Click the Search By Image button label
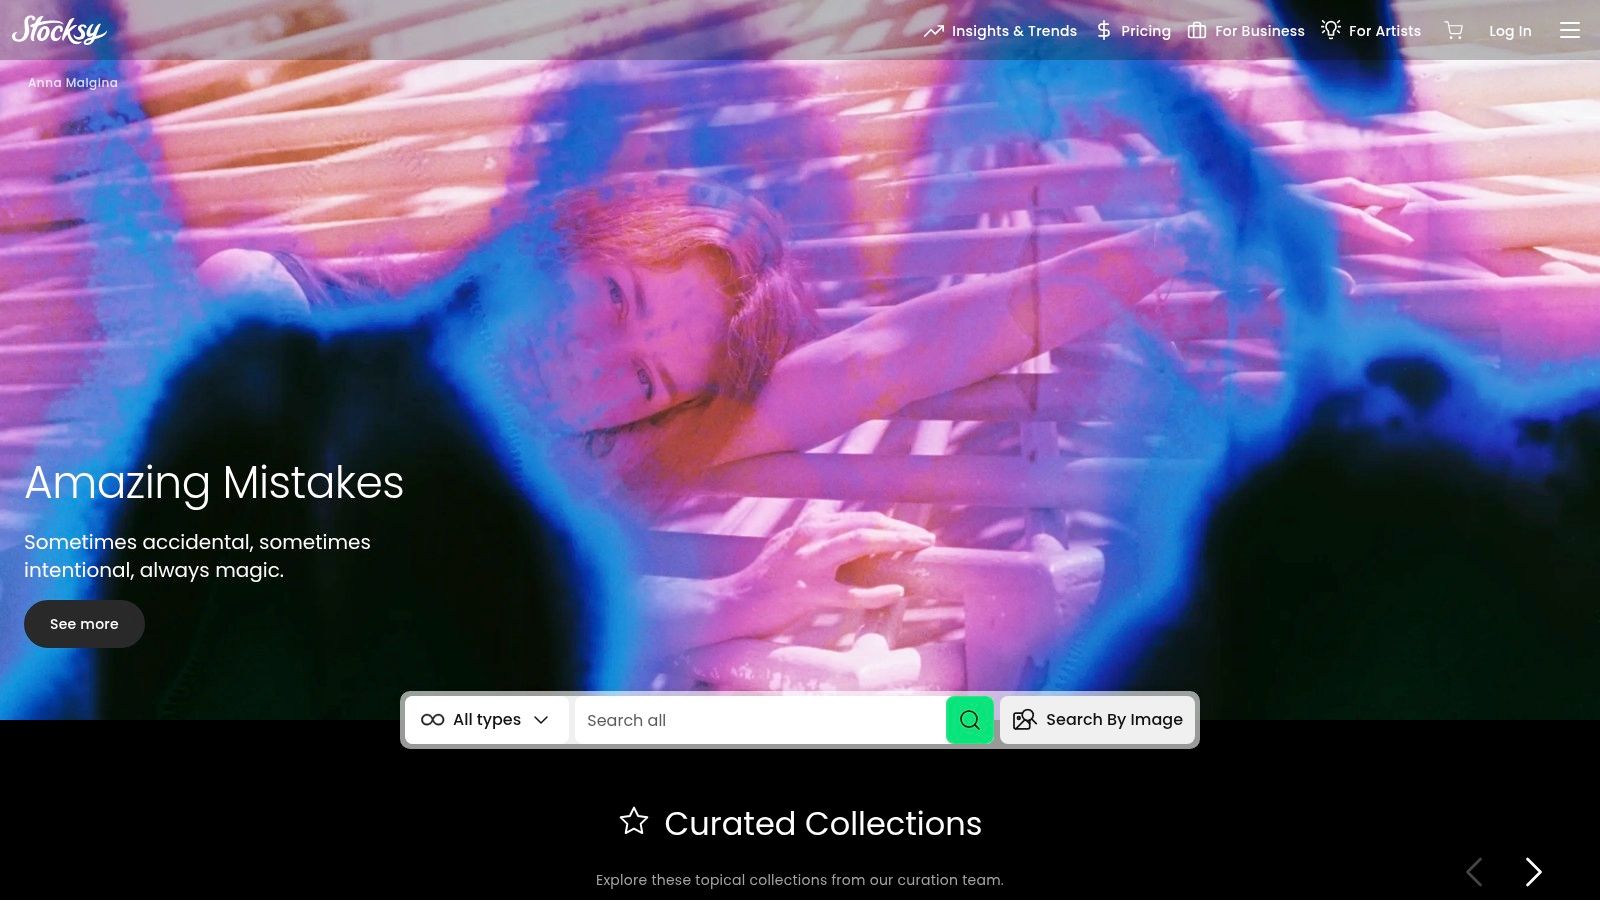This screenshot has height=900, width=1600. click(x=1114, y=720)
